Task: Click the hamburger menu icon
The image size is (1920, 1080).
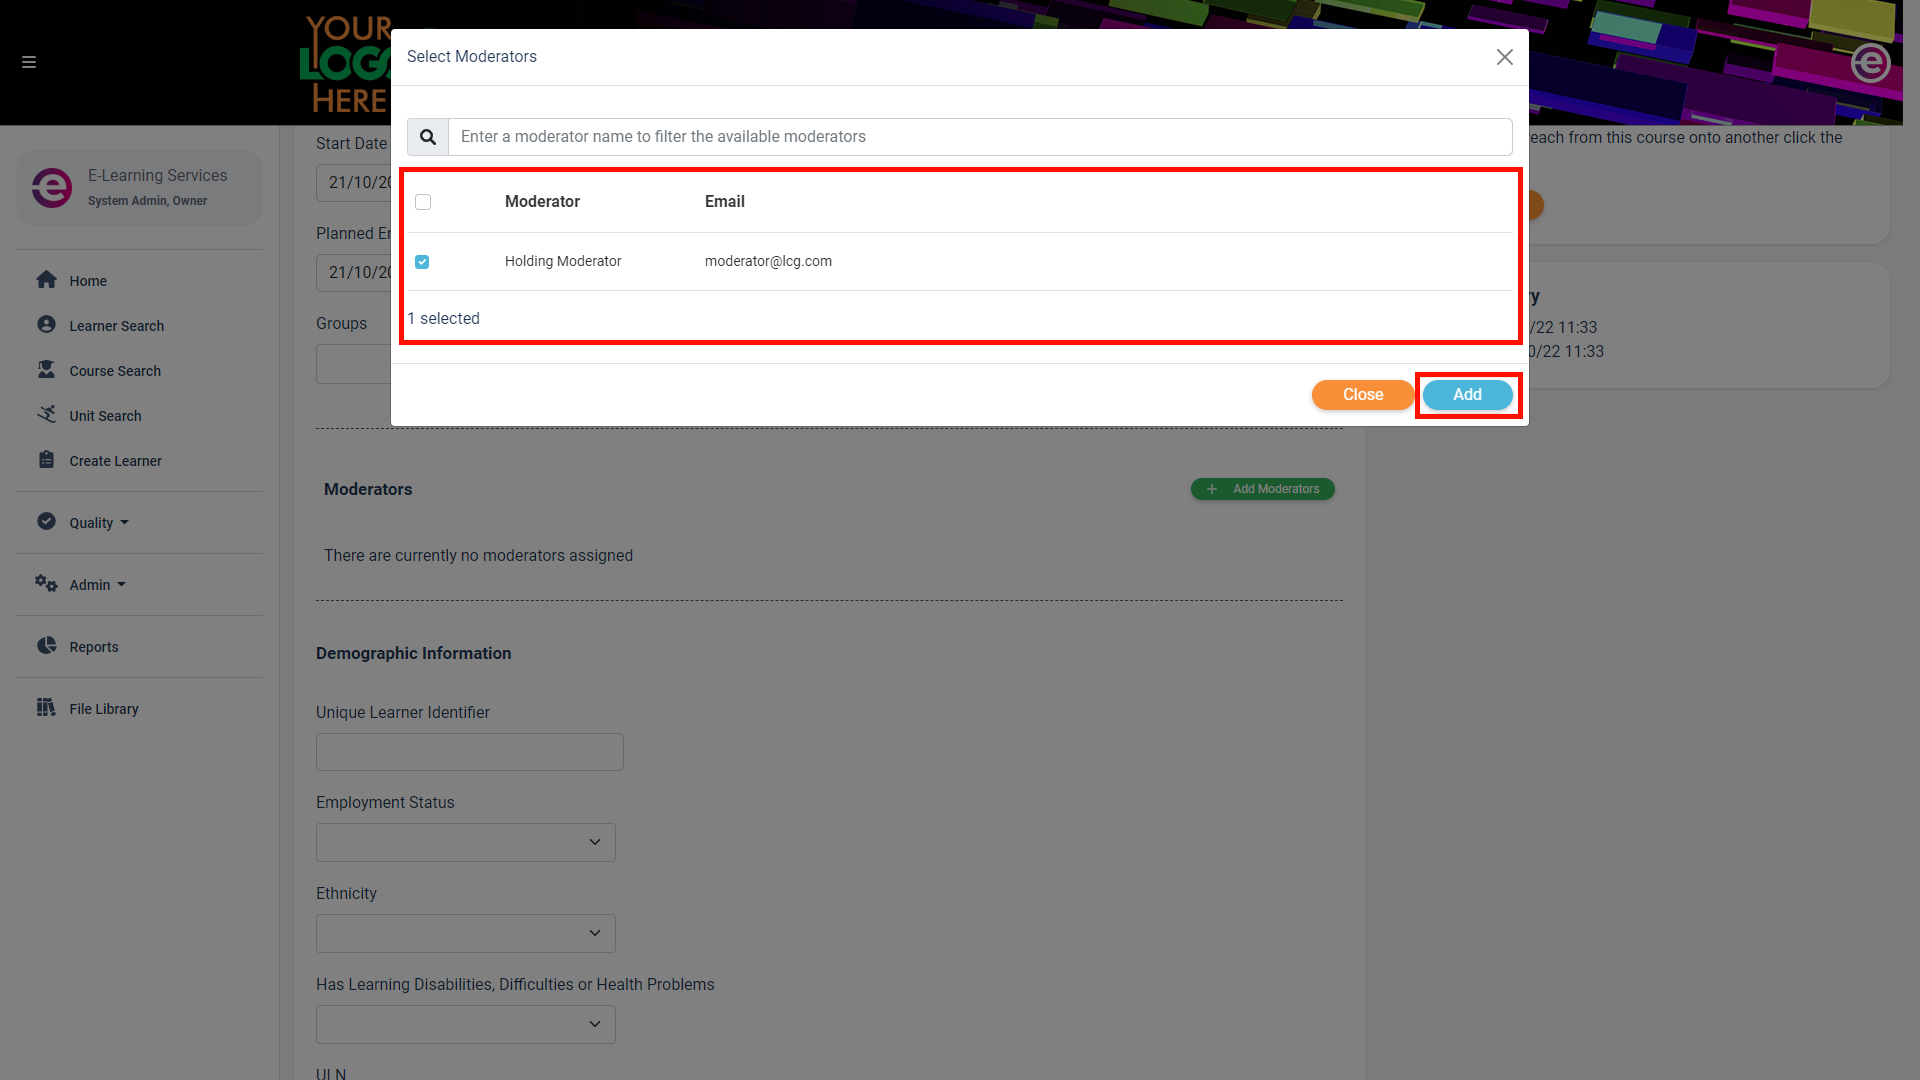Action: click(29, 62)
